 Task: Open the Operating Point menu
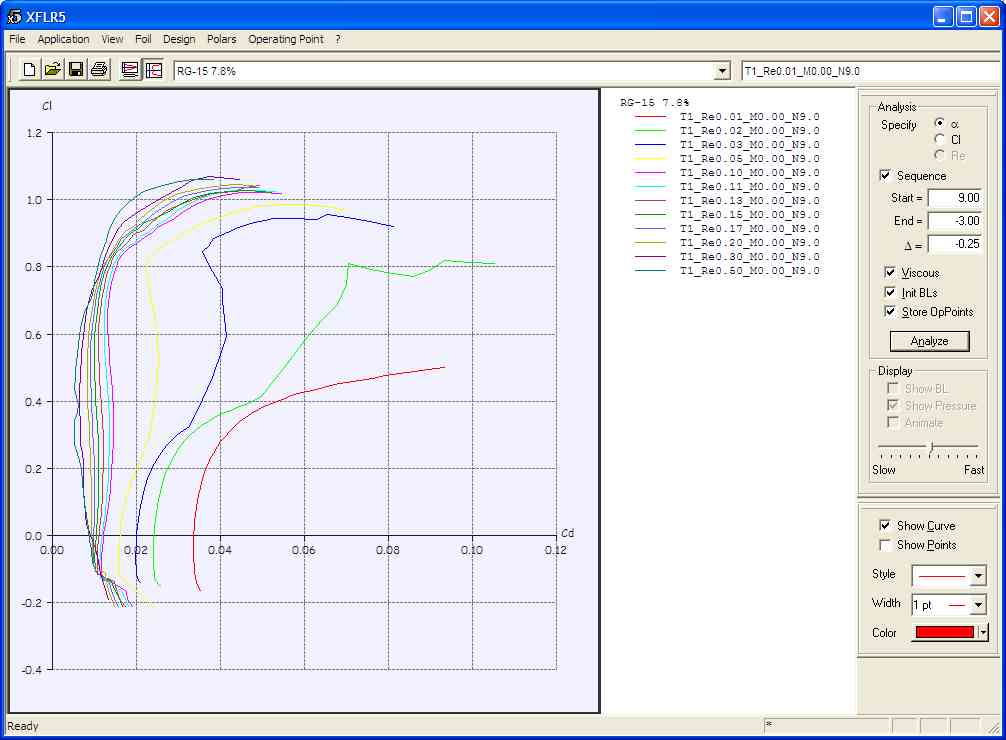tap(285, 39)
